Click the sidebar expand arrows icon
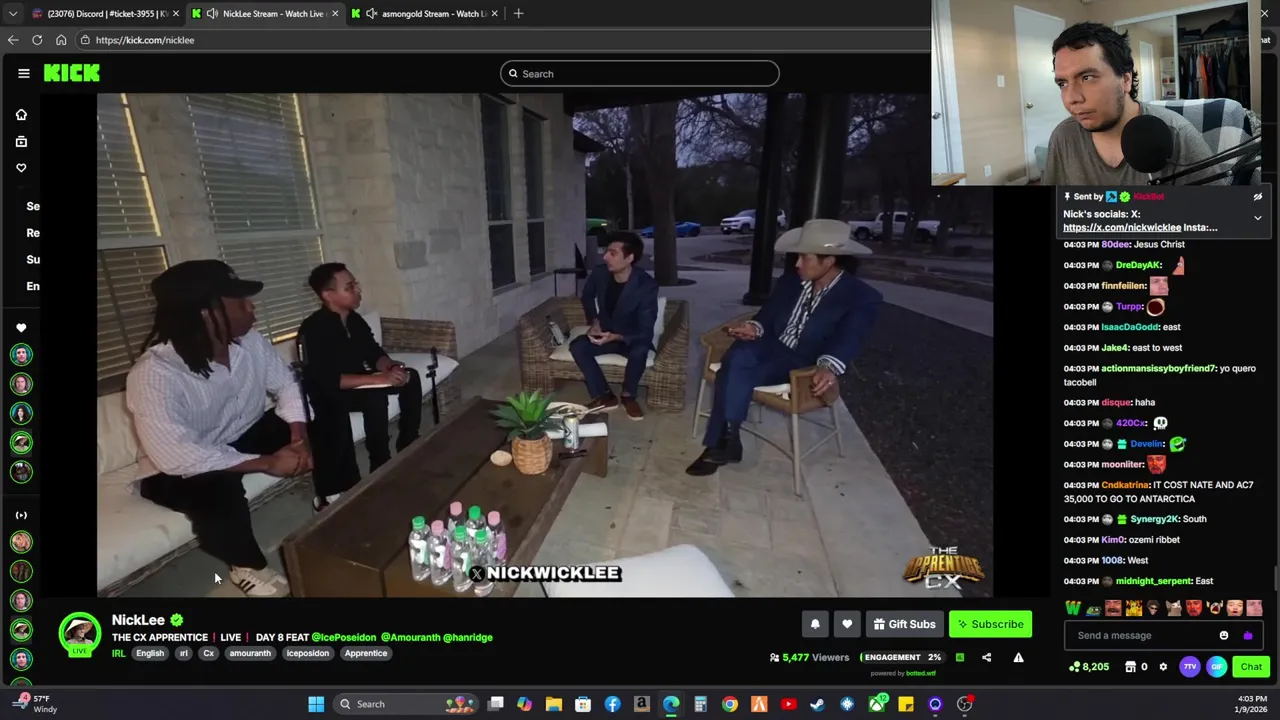1280x720 pixels. pyautogui.click(x=21, y=515)
